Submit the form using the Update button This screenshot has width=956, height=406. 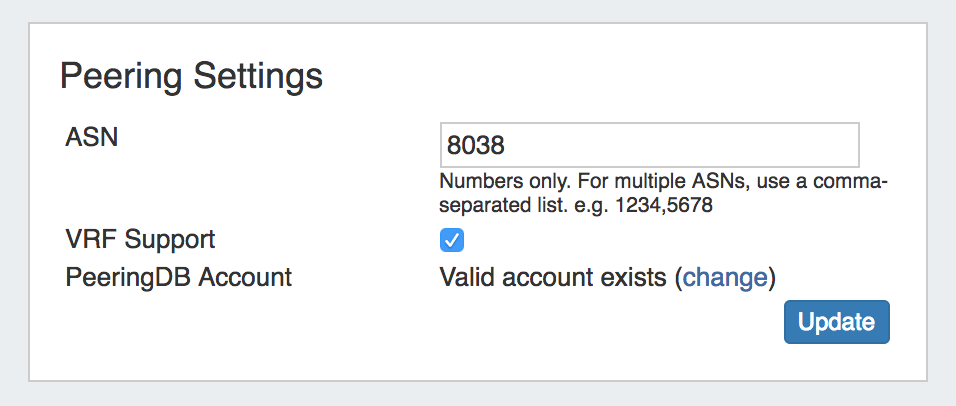836,321
